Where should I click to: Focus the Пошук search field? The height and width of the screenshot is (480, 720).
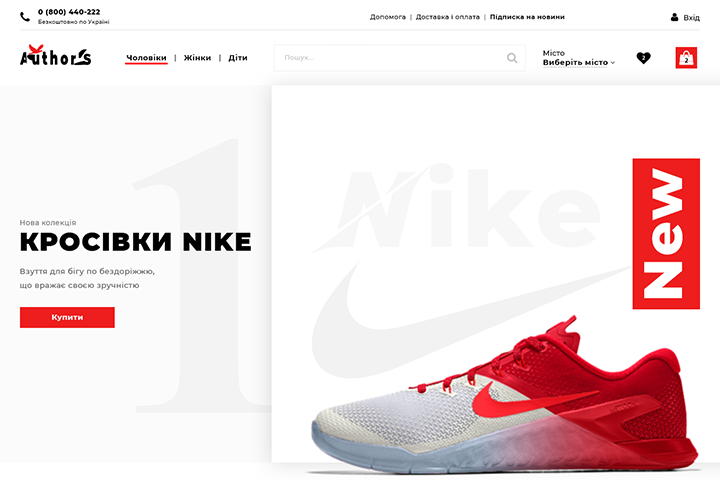(399, 58)
